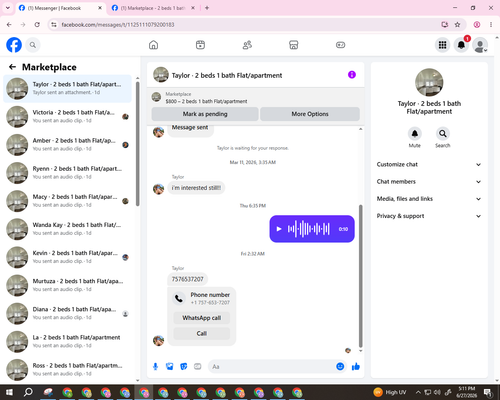Go to Facebook Home icon
Image resolution: width=500 pixels, height=400 pixels.
coord(153,45)
